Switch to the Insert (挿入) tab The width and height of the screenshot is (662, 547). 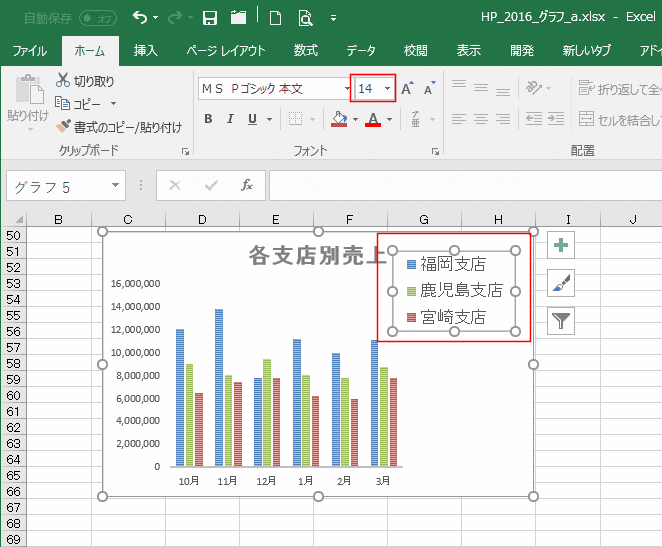click(146, 51)
